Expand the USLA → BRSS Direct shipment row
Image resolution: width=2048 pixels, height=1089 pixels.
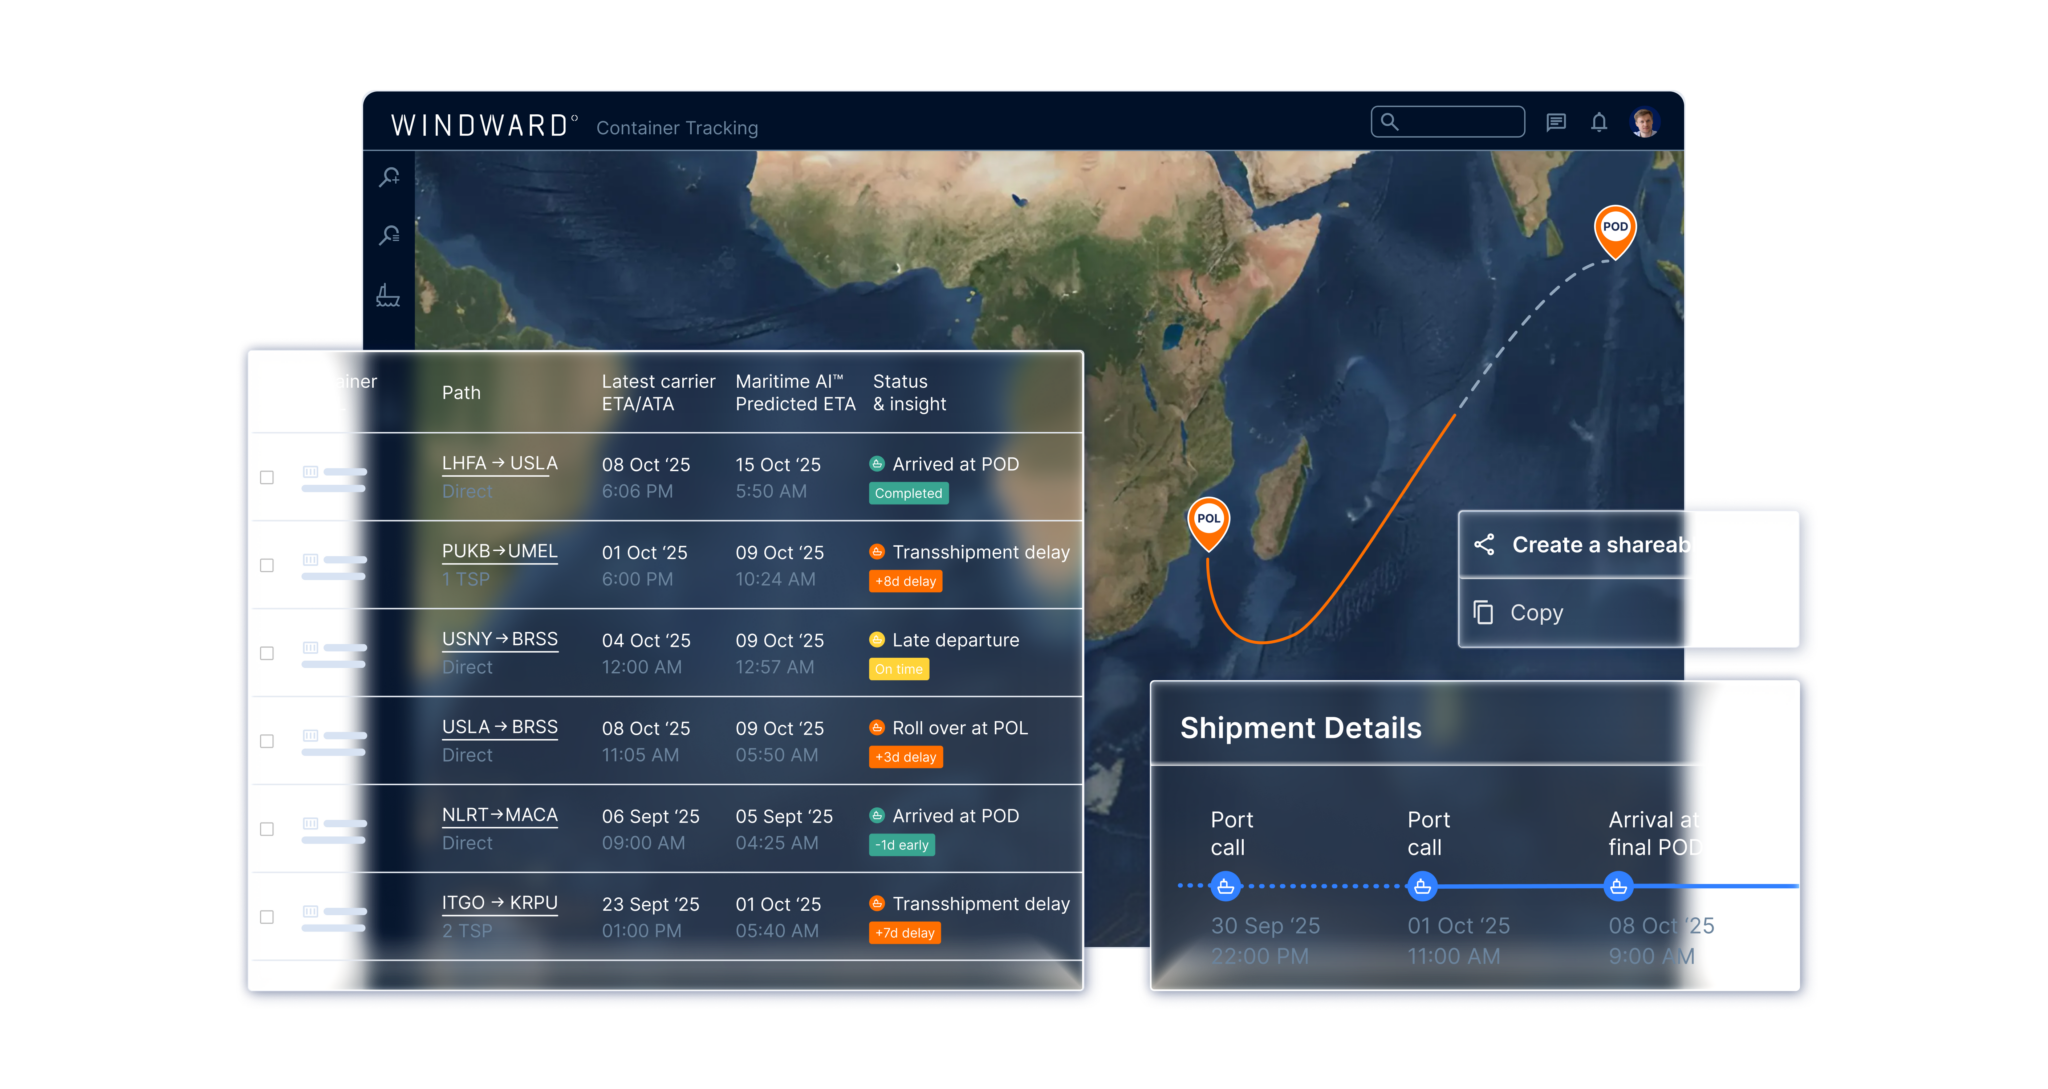(500, 728)
